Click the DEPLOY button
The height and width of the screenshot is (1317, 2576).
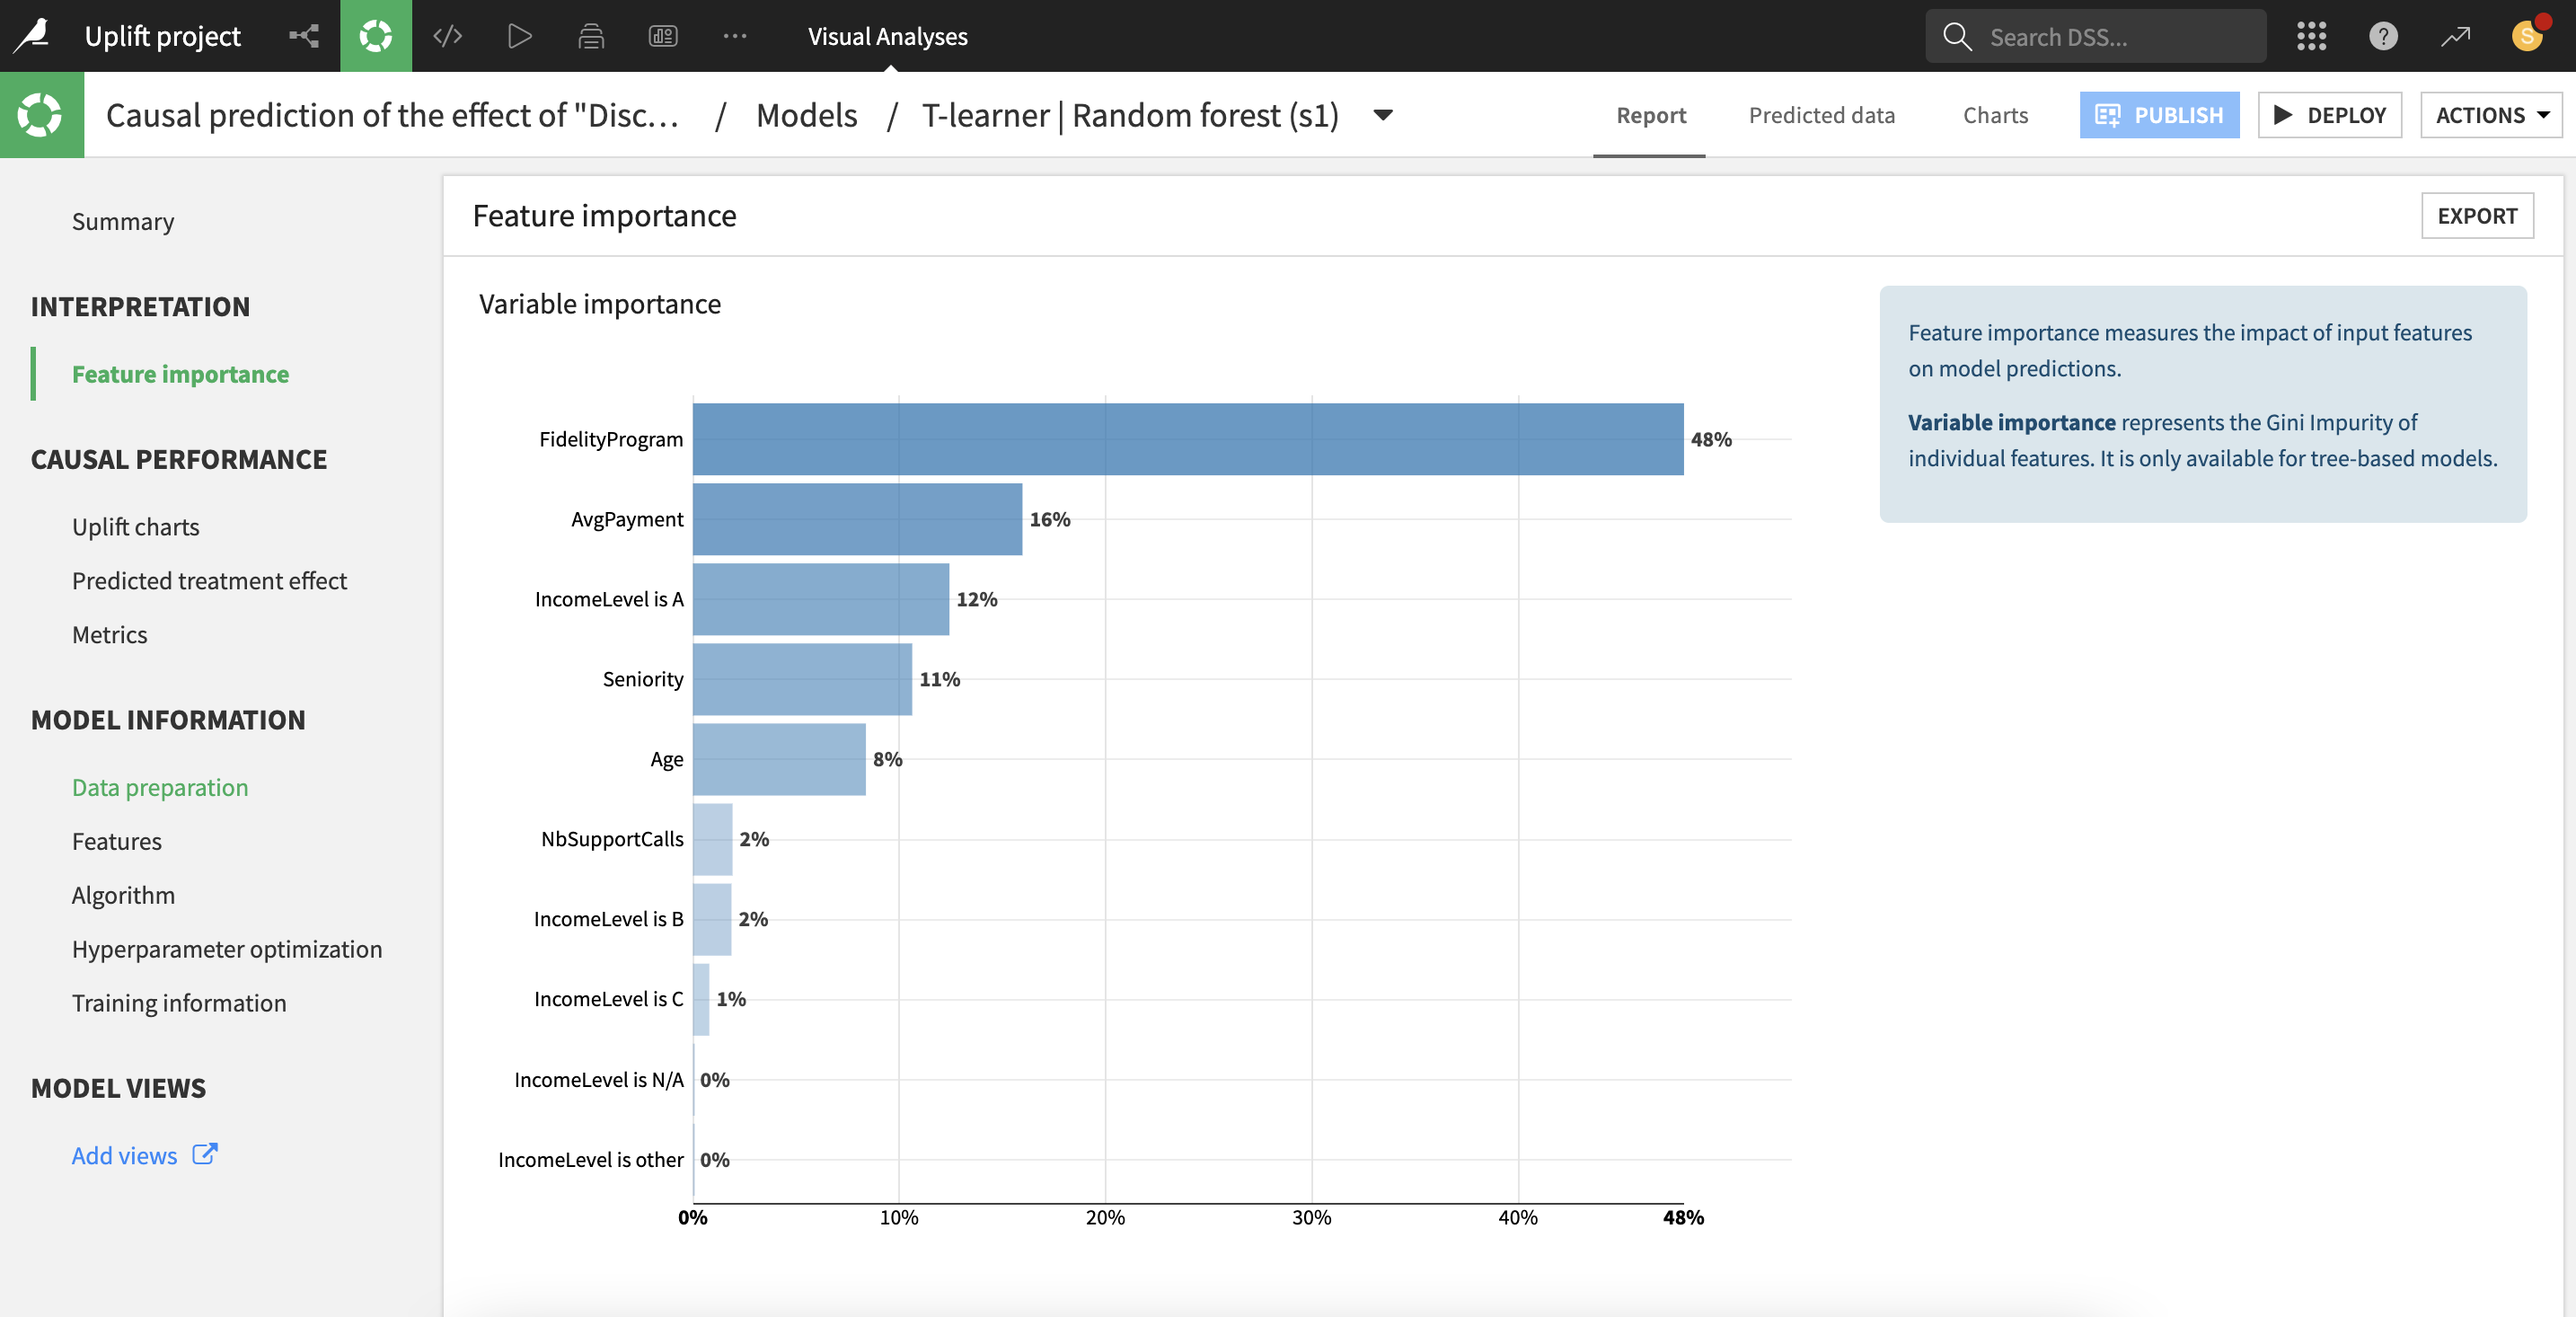(2329, 115)
